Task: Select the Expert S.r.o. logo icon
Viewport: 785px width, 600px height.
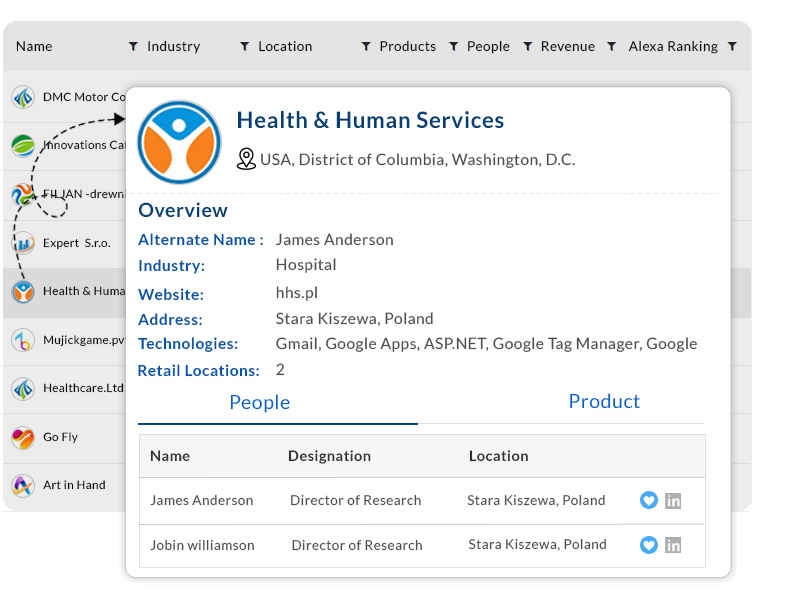Action: [x=23, y=243]
